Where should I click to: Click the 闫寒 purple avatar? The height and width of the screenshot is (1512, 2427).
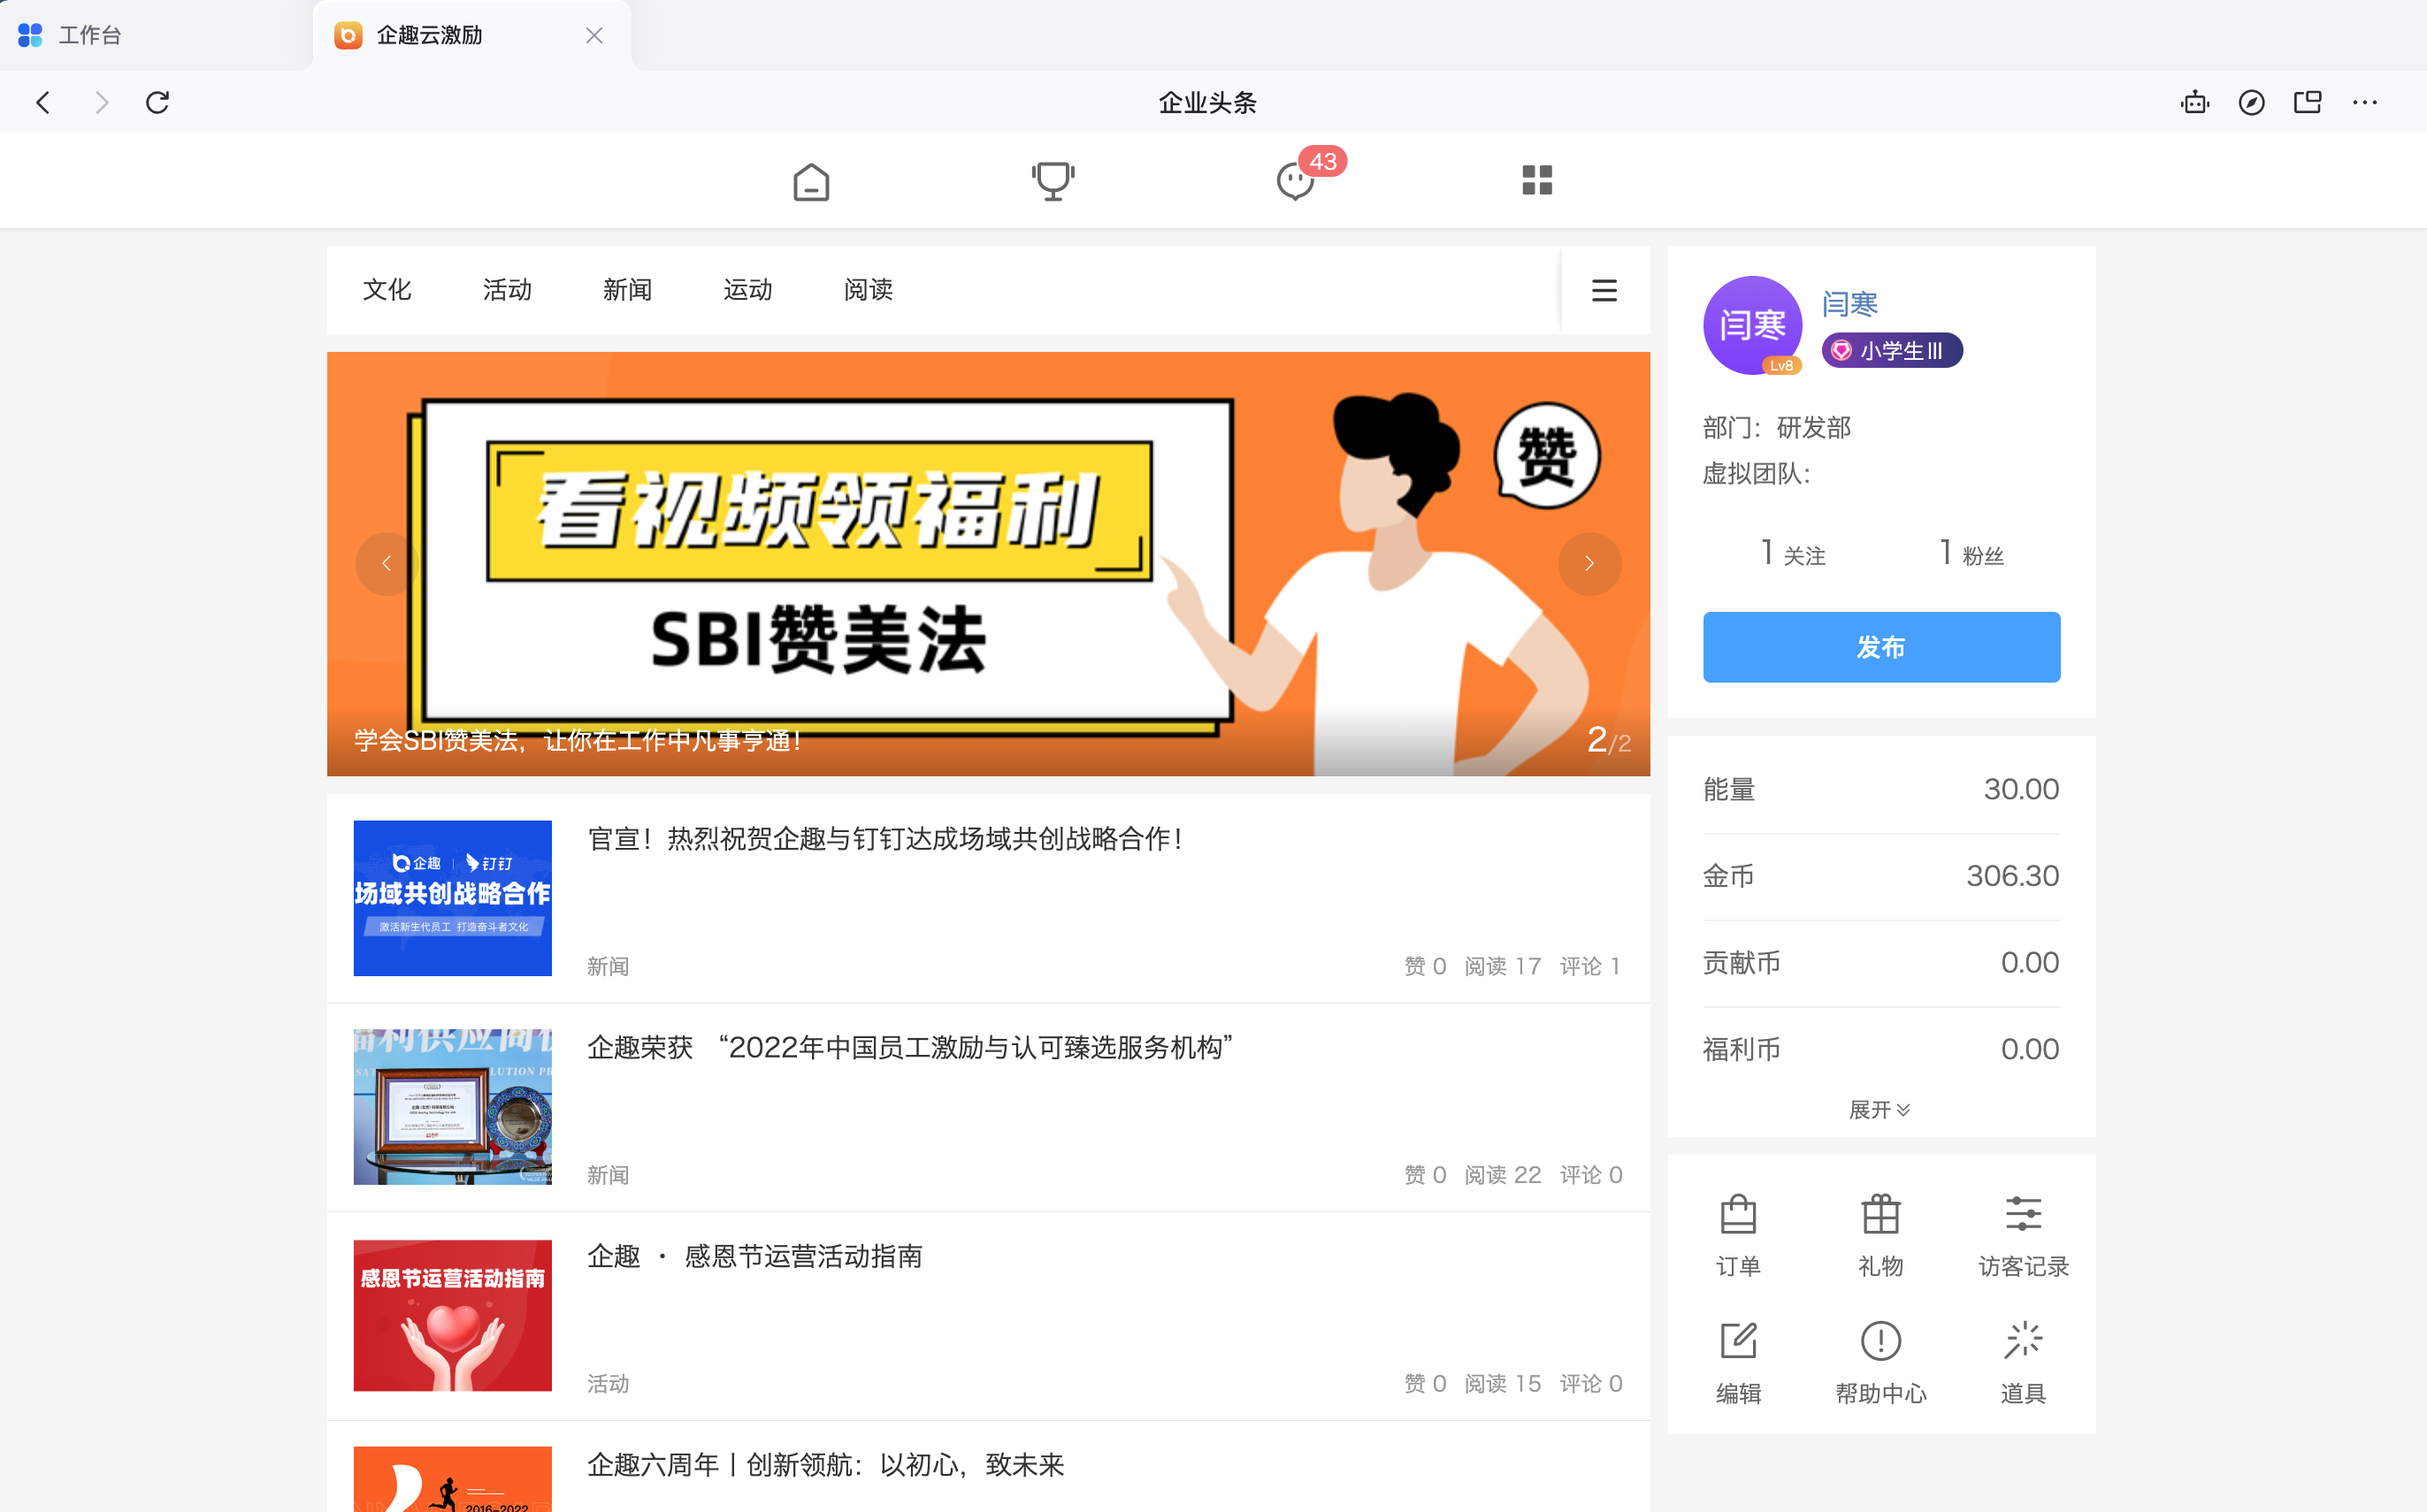(x=1752, y=325)
